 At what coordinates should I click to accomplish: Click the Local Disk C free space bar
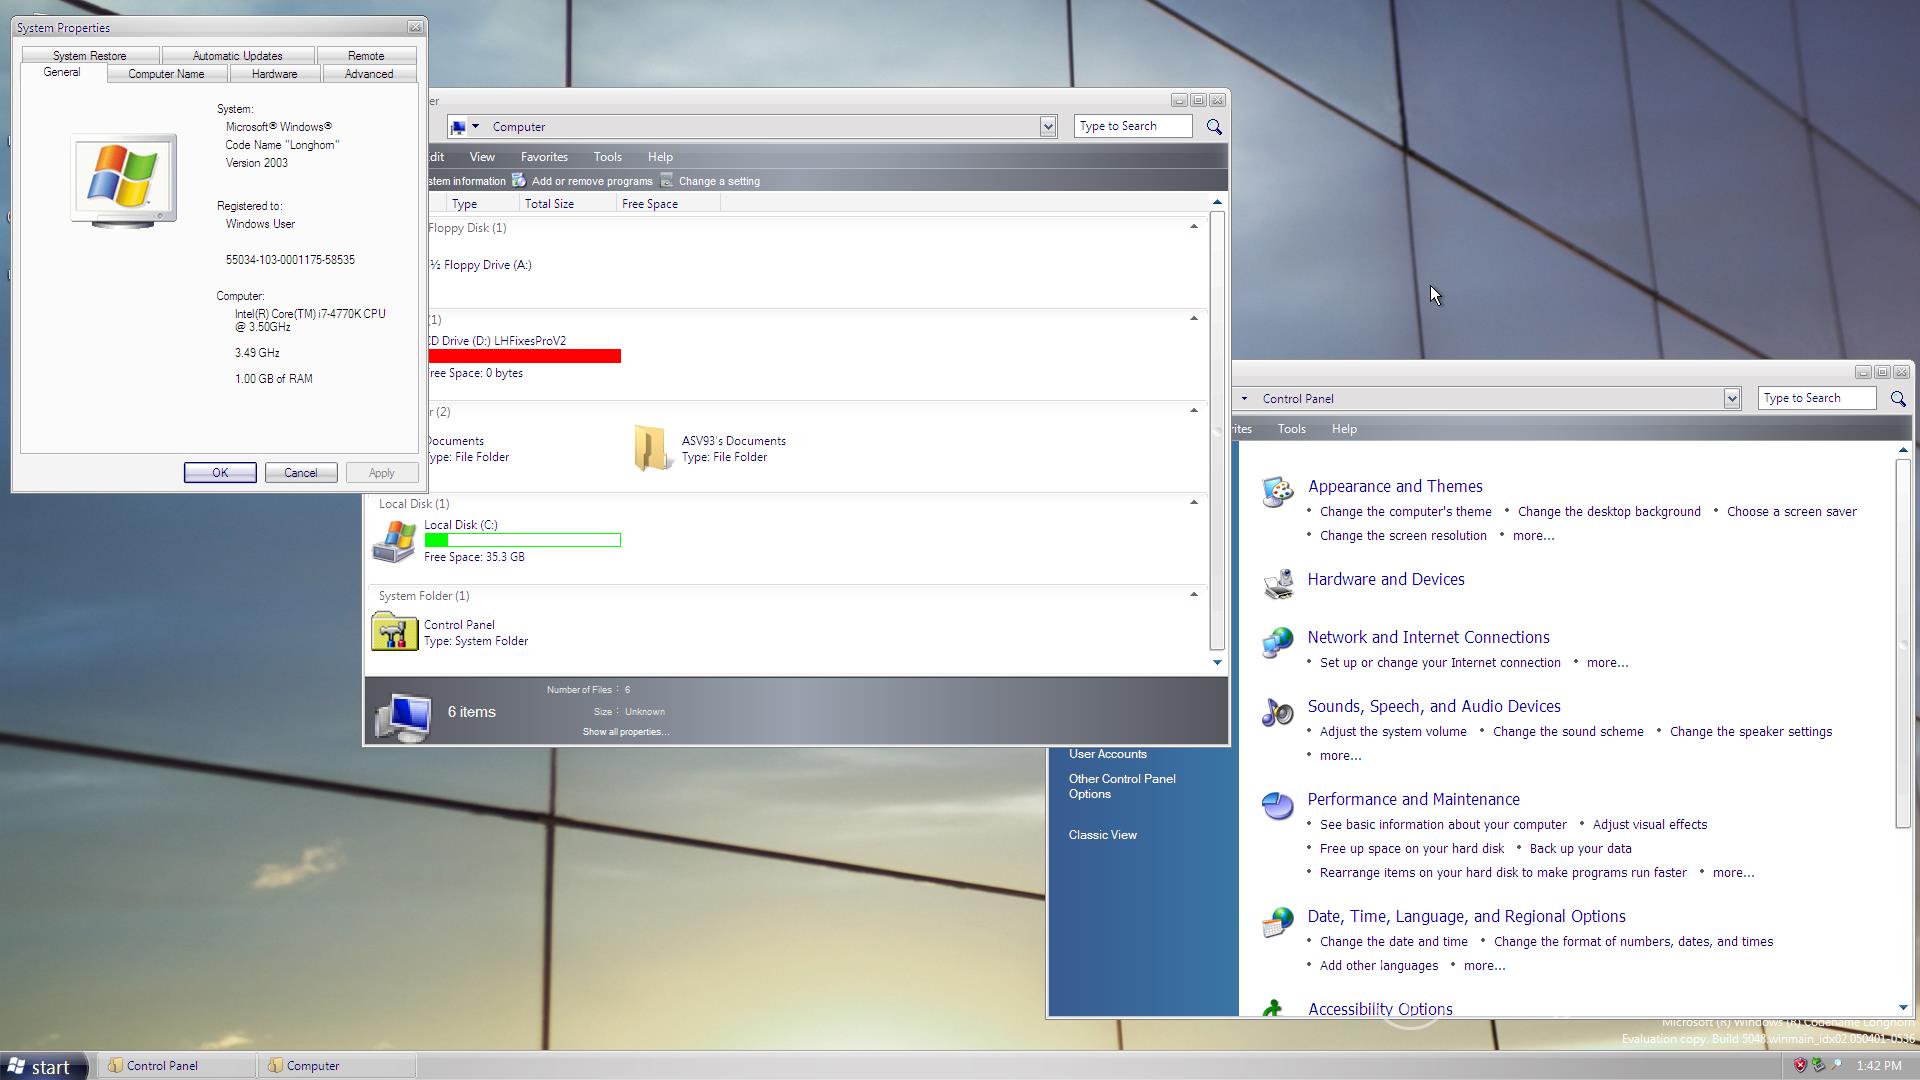click(522, 540)
